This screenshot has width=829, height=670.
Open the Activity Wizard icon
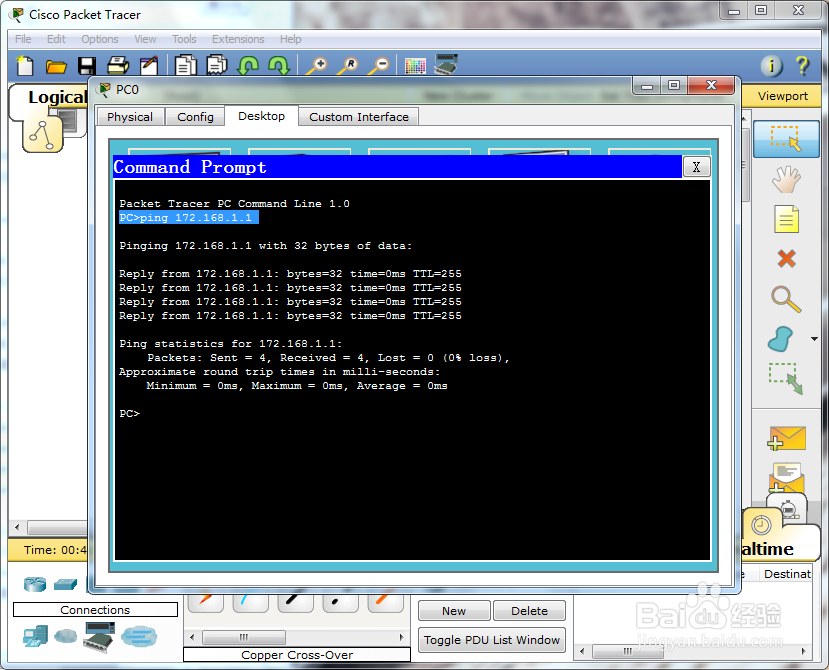(149, 66)
